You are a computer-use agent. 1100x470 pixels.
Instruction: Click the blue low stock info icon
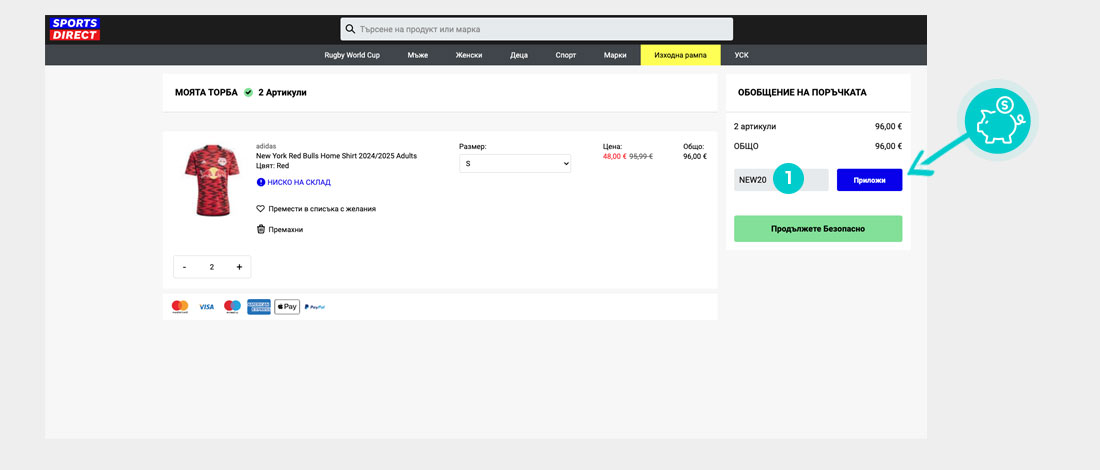[261, 182]
